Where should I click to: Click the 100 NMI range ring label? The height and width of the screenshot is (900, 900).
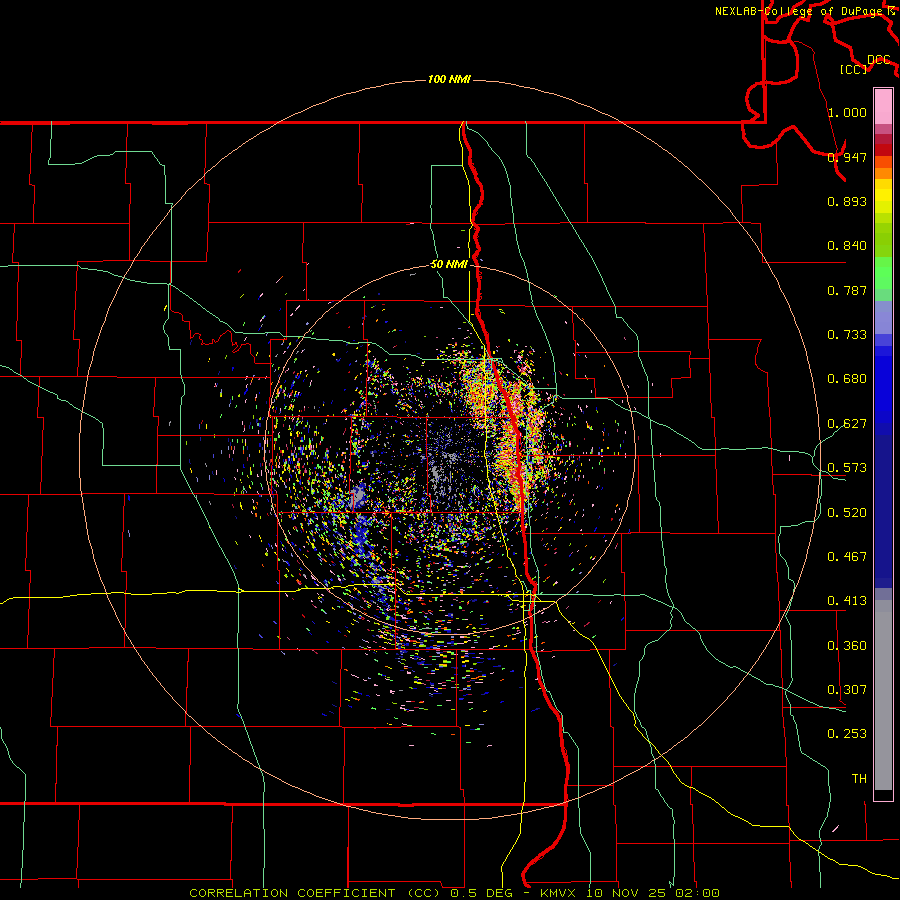coord(449,79)
